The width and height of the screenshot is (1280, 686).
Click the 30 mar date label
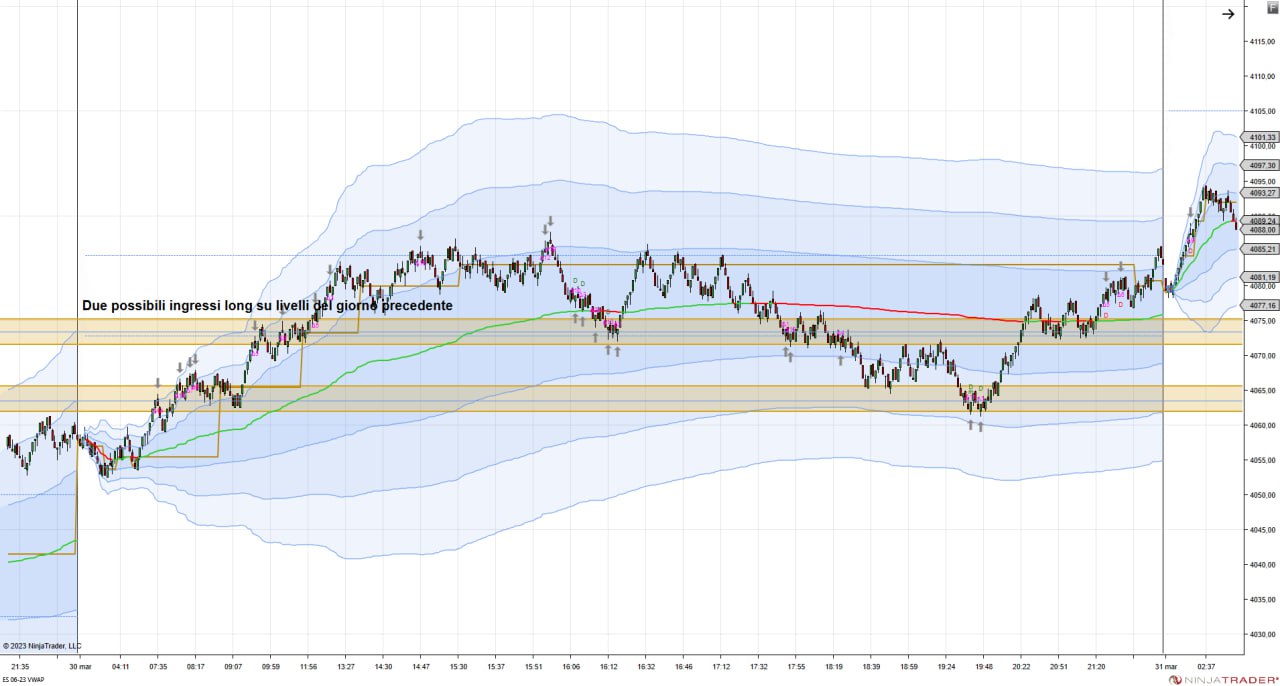pyautogui.click(x=80, y=666)
